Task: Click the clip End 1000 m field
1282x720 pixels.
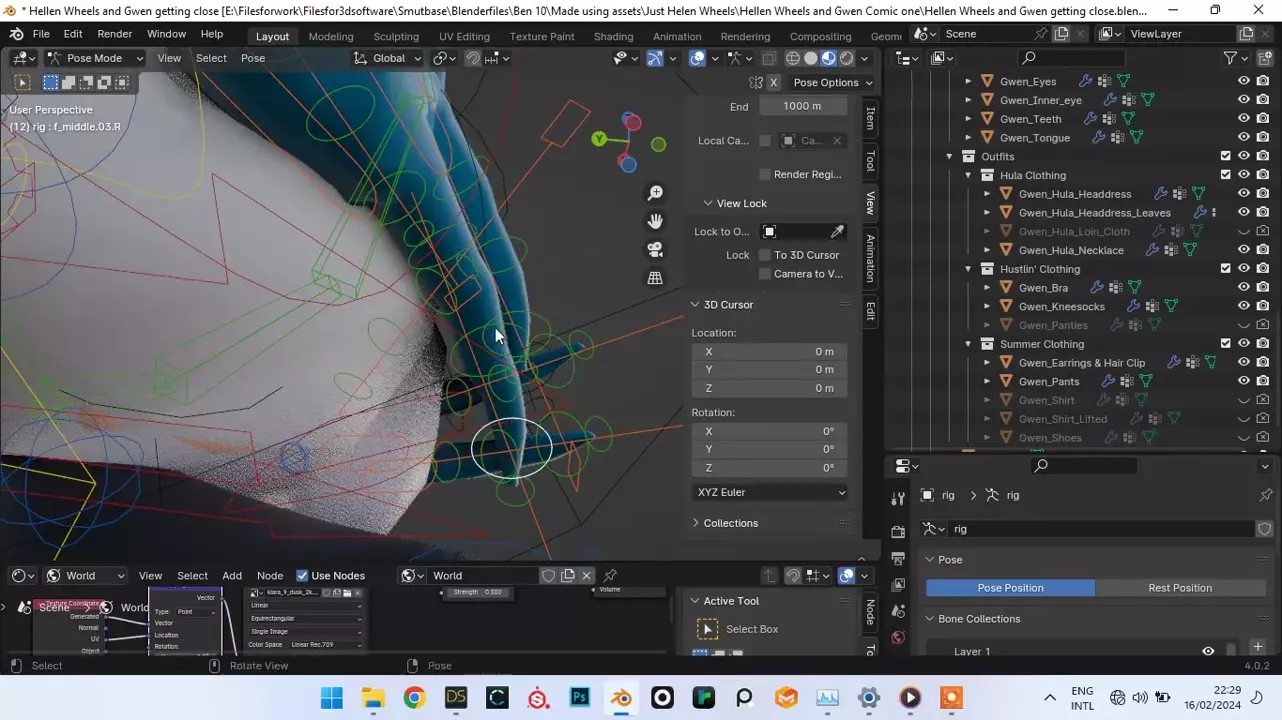Action: pyautogui.click(x=802, y=106)
